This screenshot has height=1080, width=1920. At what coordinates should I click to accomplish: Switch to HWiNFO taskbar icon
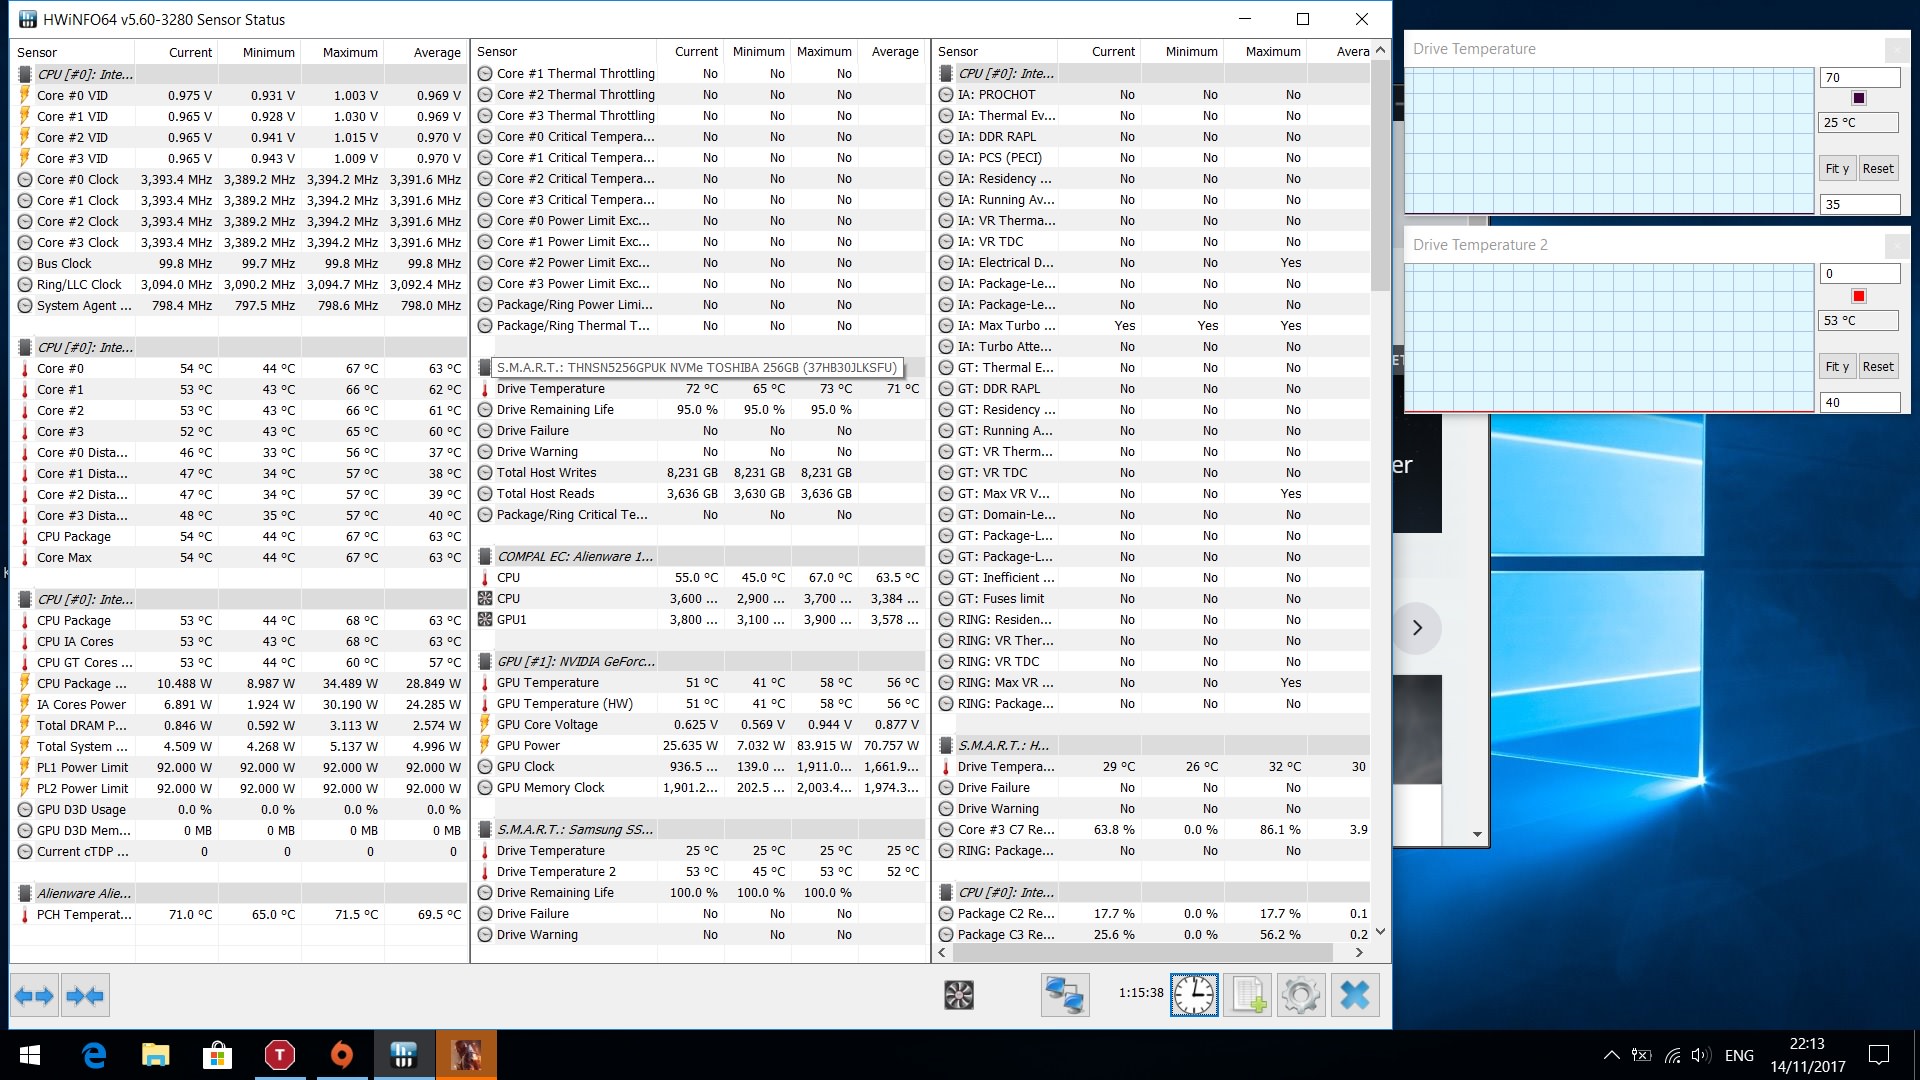coord(404,1055)
